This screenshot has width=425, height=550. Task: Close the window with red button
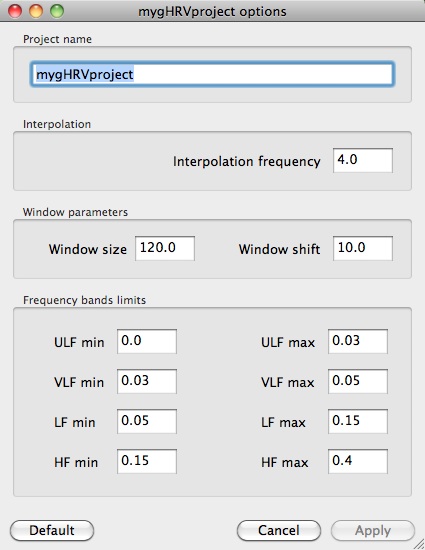coord(15,11)
